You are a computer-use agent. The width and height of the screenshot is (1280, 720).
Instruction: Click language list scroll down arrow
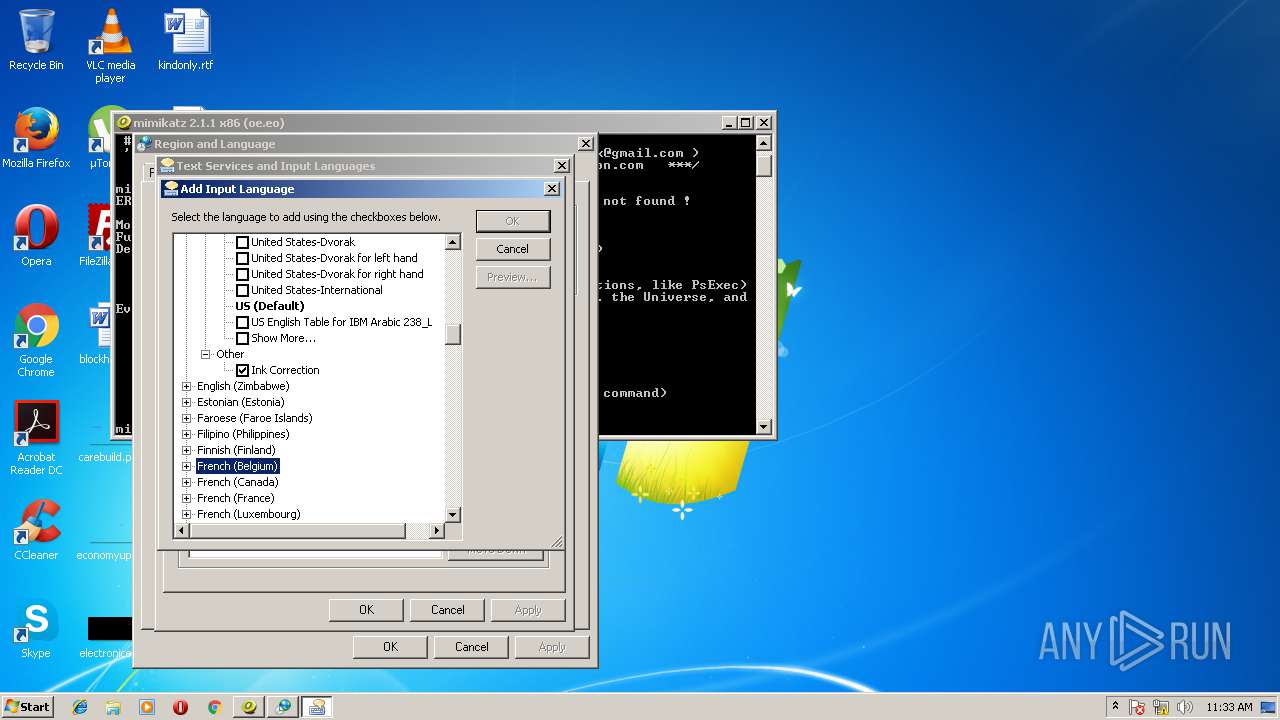tap(453, 514)
